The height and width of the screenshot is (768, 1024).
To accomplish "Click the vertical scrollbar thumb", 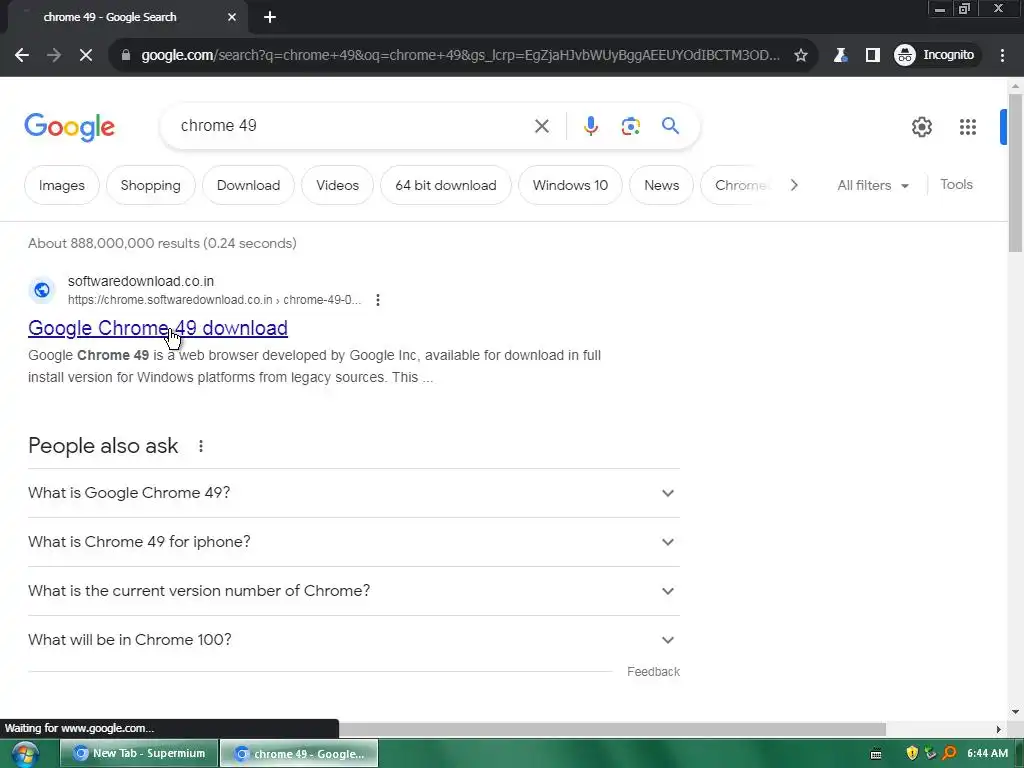I will point(1015,172).
